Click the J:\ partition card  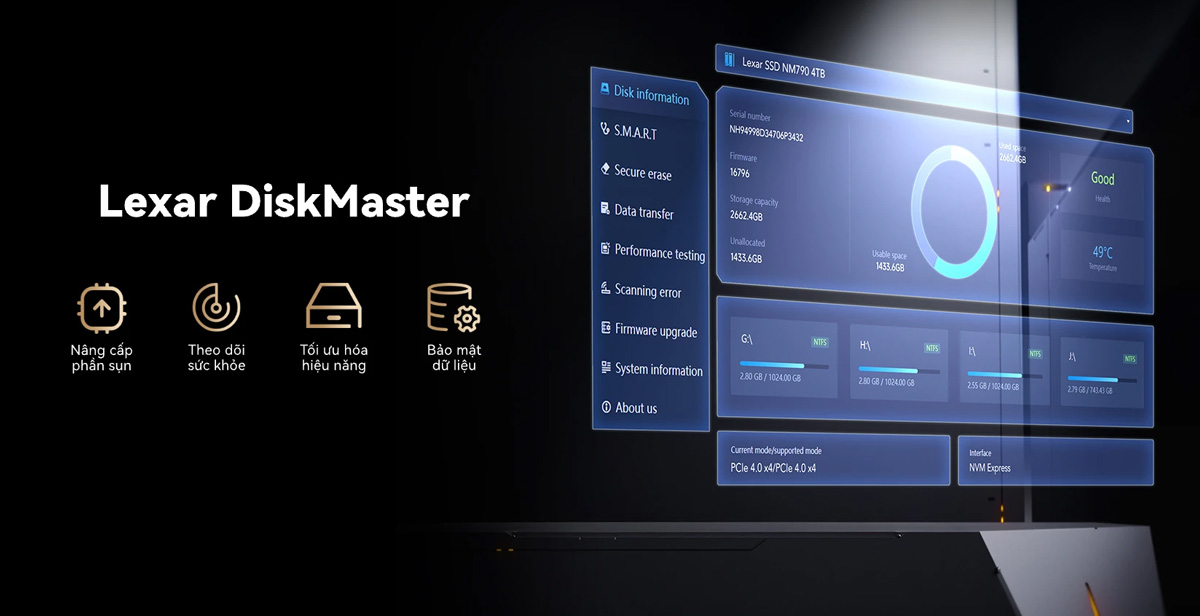pyautogui.click(x=1103, y=372)
